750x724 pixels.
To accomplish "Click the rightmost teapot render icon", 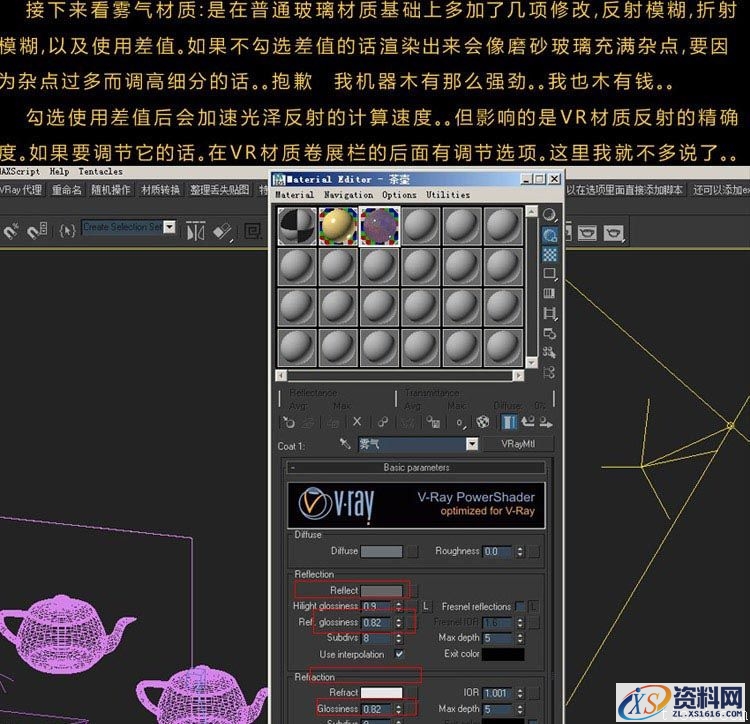I will click(x=614, y=233).
